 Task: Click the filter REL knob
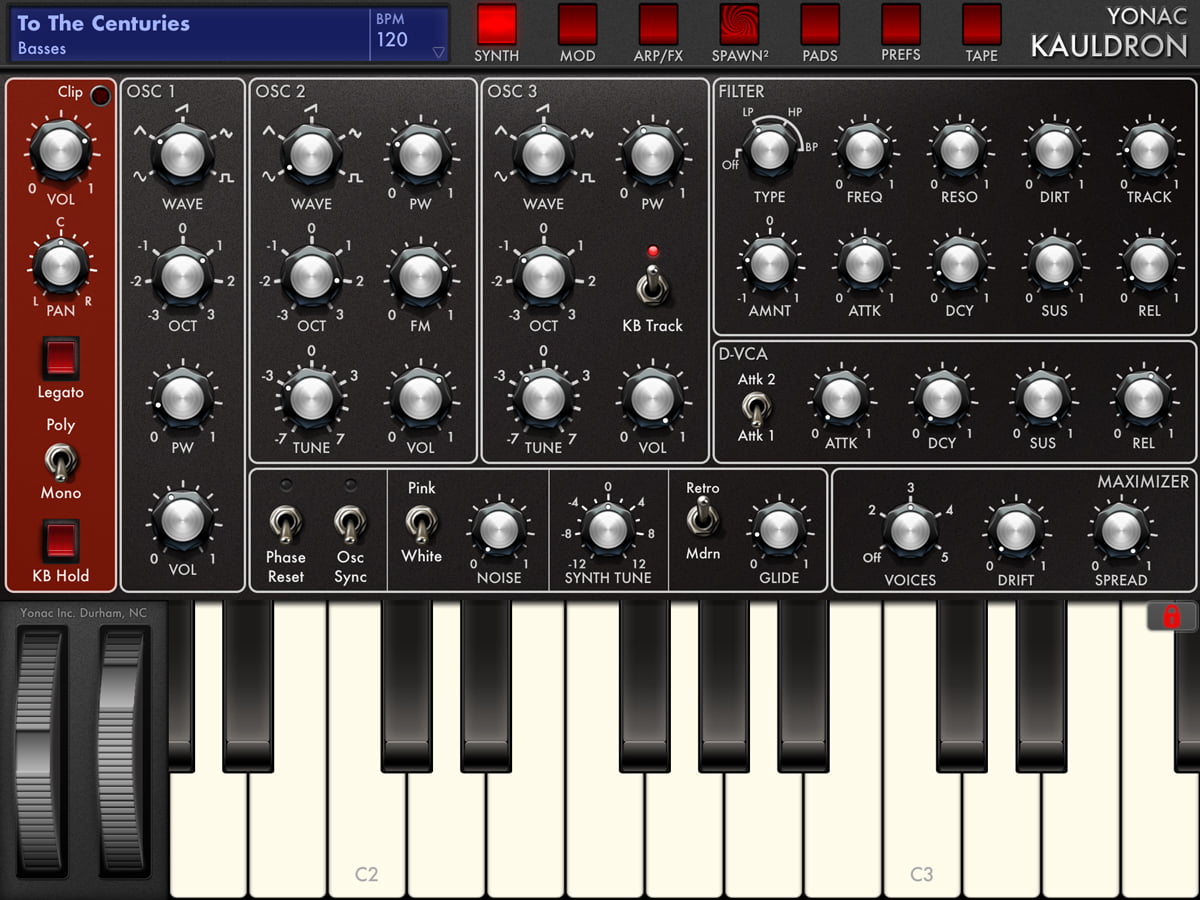[x=1149, y=263]
